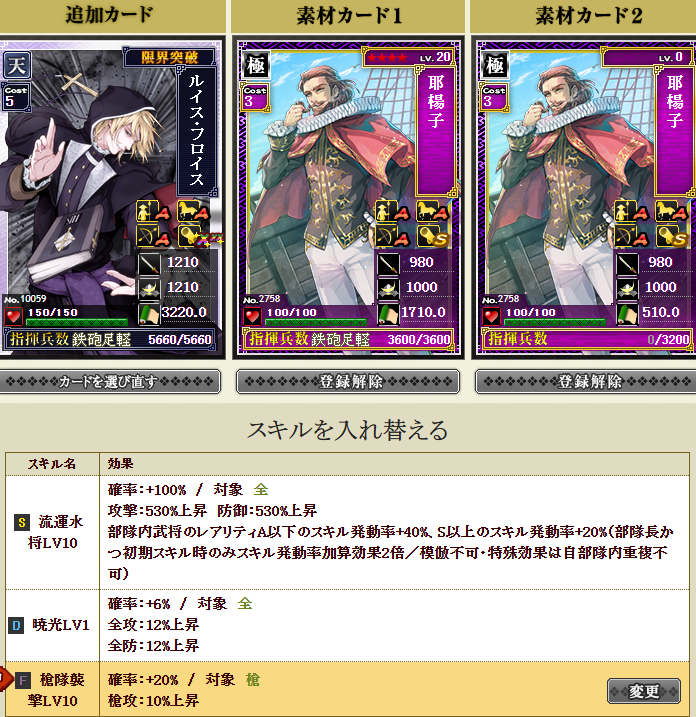Image resolution: width=696 pixels, height=717 pixels.
Task: Click the sword attack icon on 素材カード2
Action: (627, 264)
